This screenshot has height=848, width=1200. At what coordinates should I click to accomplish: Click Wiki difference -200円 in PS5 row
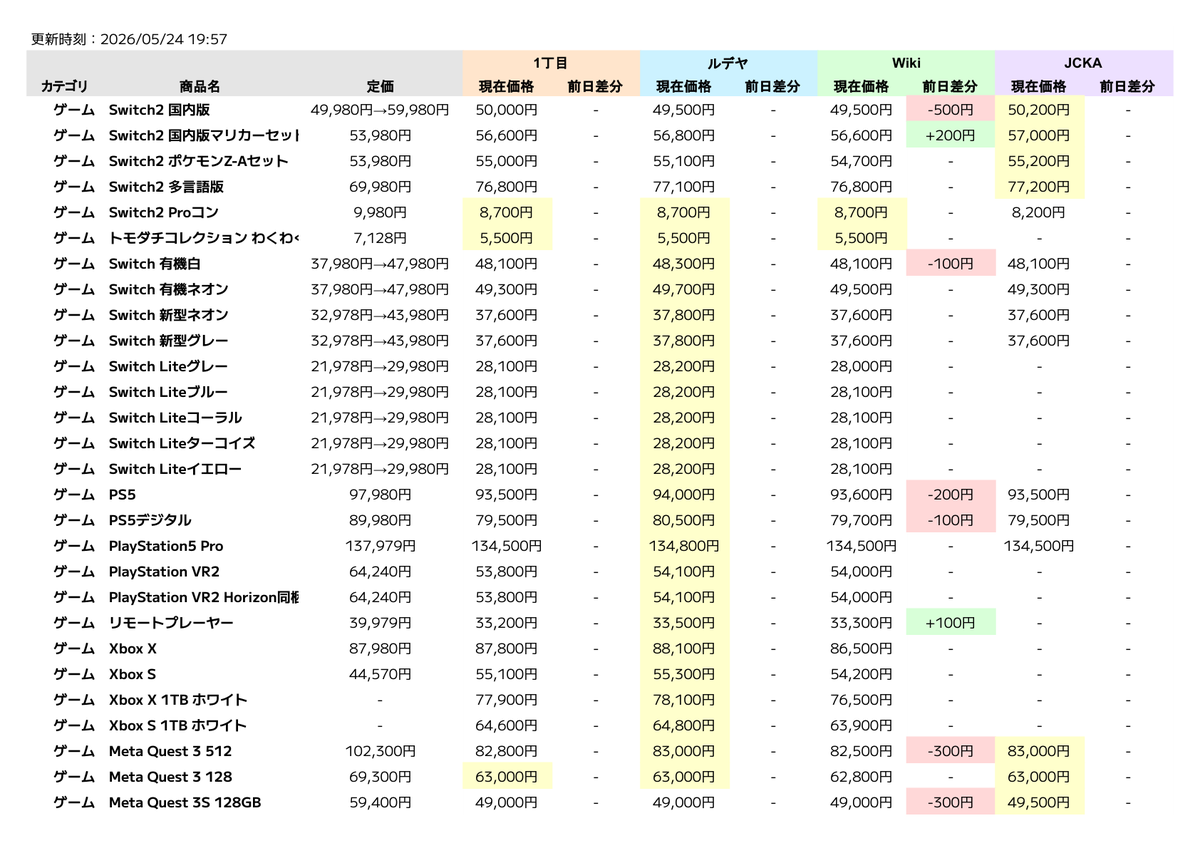click(x=951, y=495)
